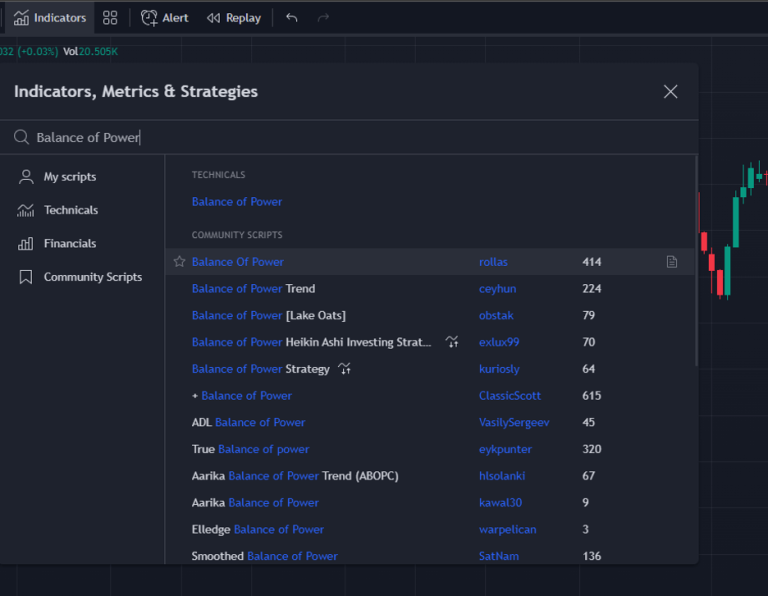Image resolution: width=768 pixels, height=596 pixels.
Task: Open the My scripts category
Action: [69, 177]
